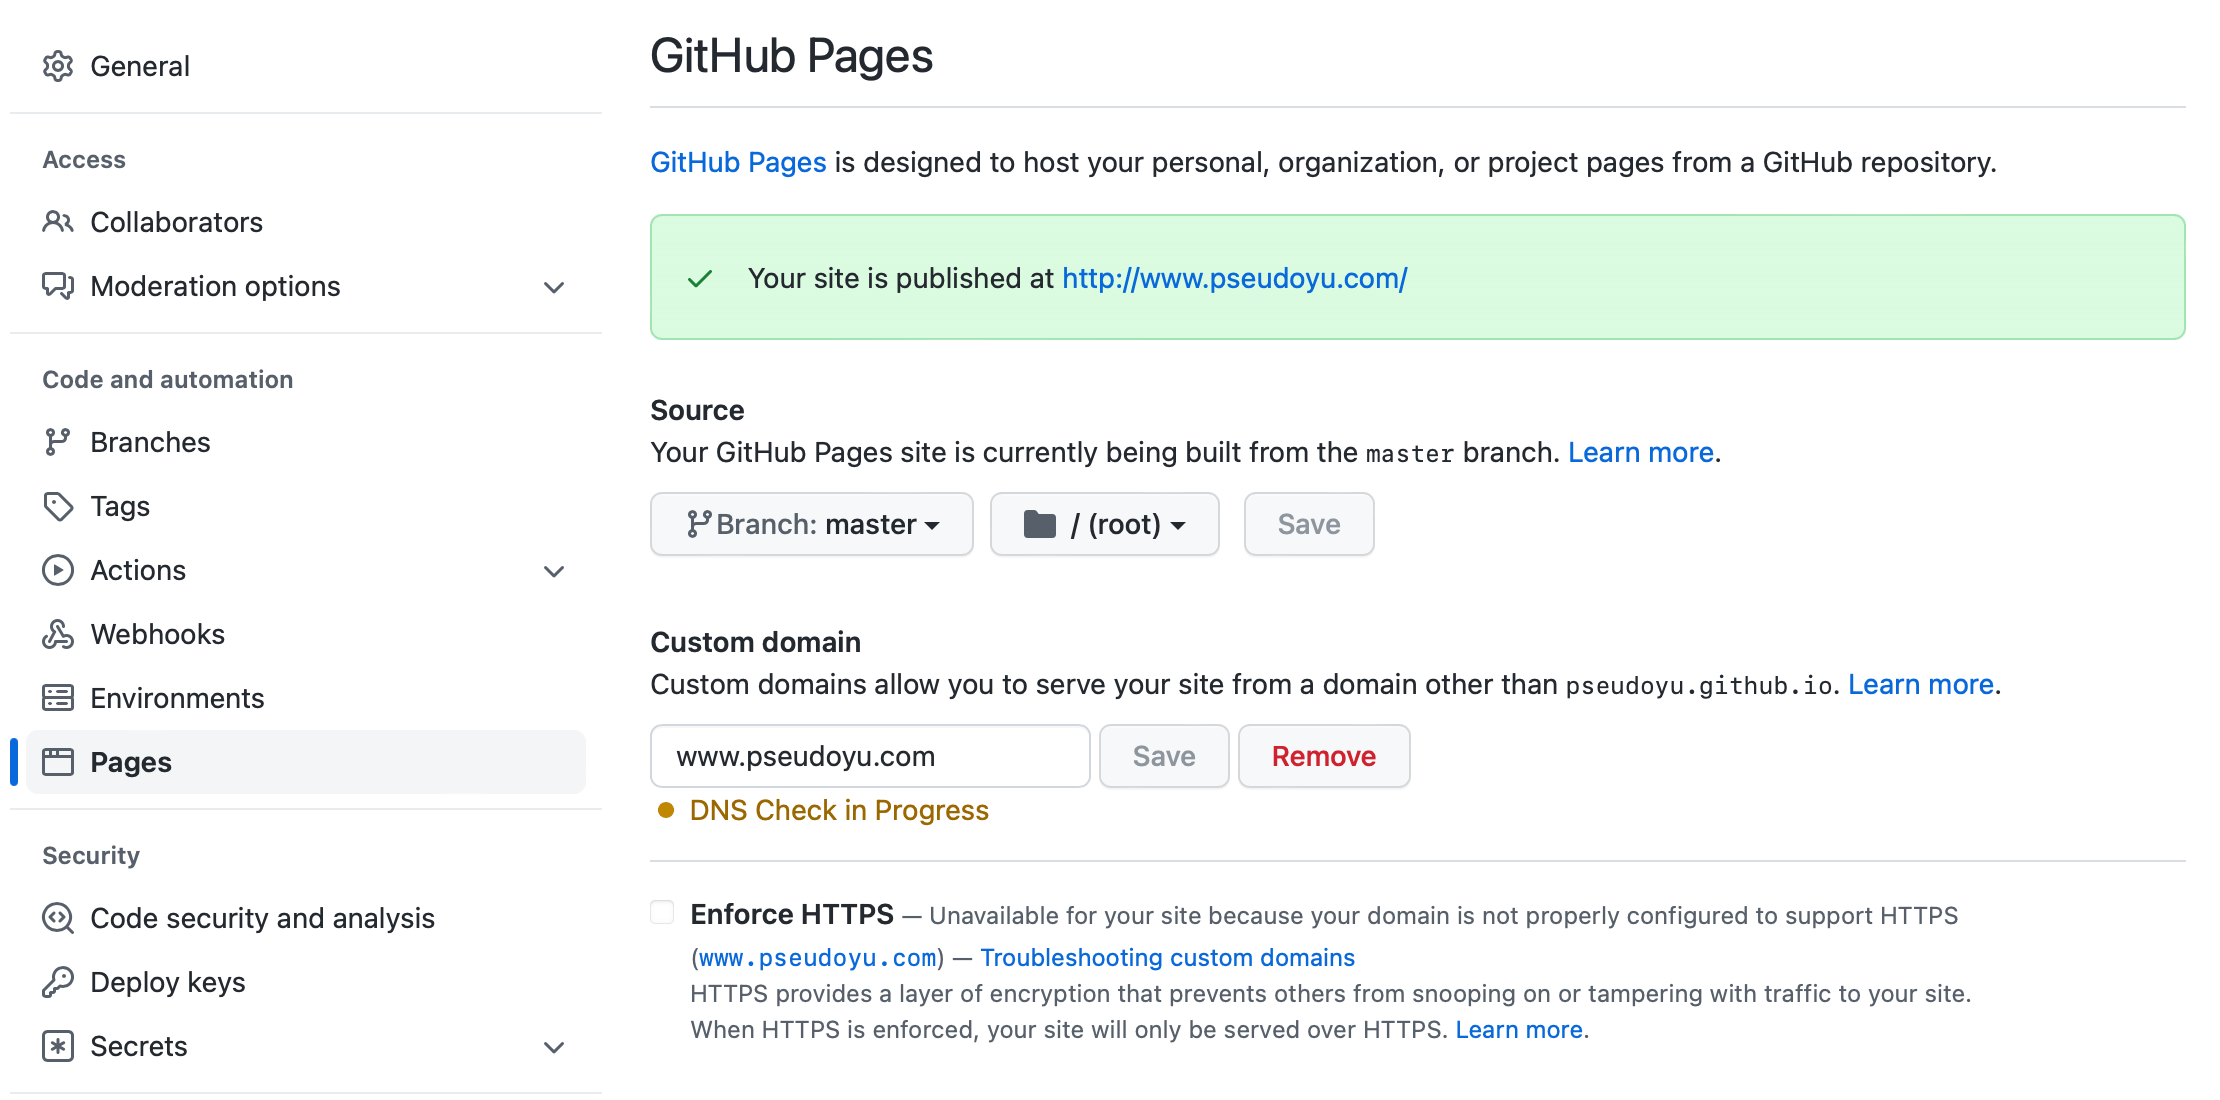The image size is (2220, 1100).
Task: Click the Deploy keys key icon
Action: [58, 981]
